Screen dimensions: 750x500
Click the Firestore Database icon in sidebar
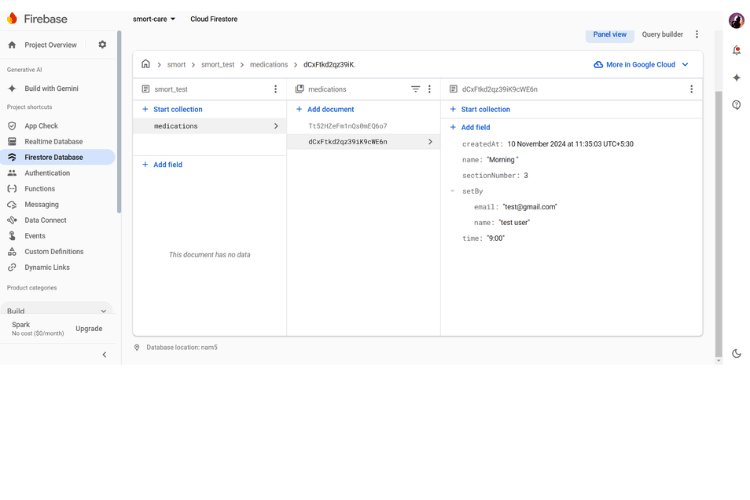12,157
